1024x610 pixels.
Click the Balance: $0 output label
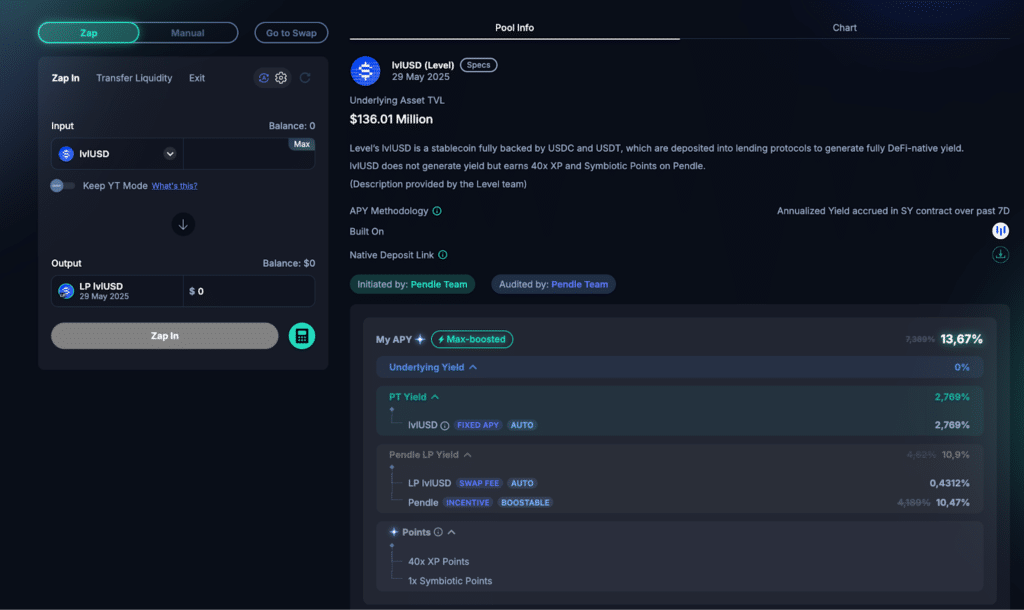pos(289,263)
